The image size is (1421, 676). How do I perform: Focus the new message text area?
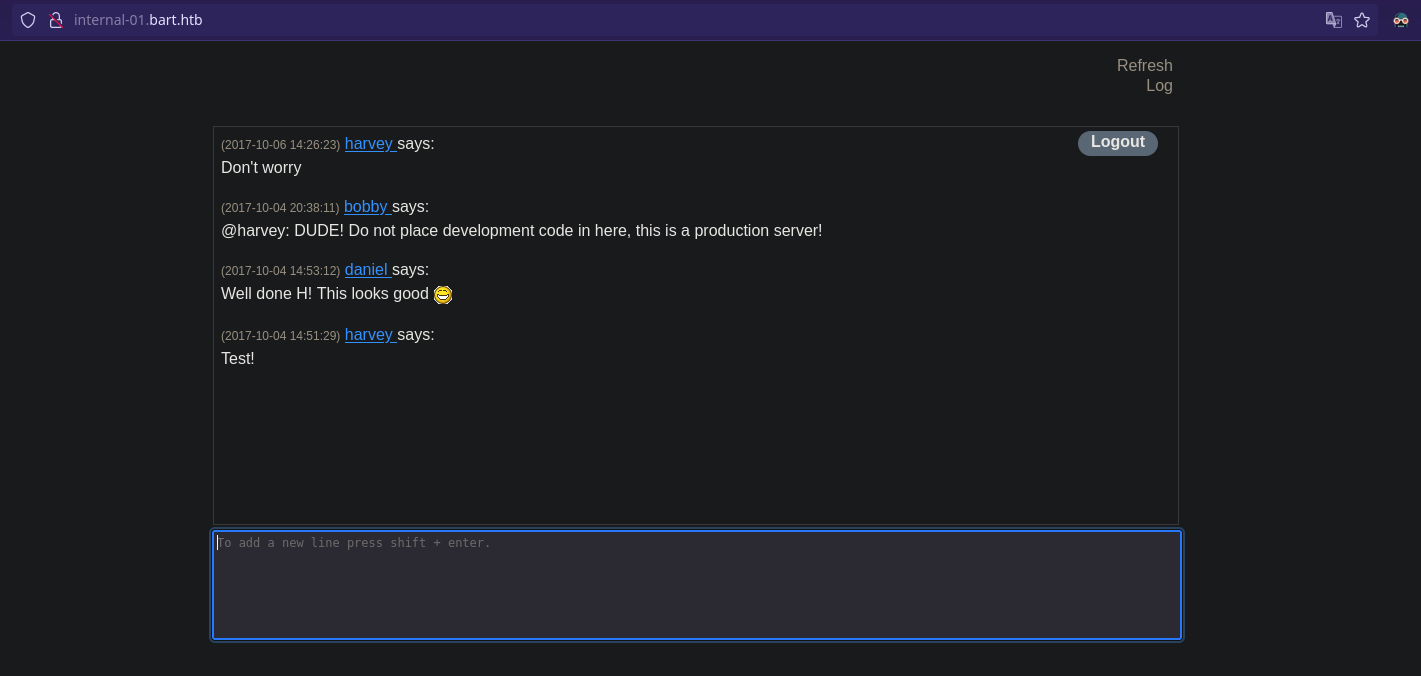click(696, 585)
